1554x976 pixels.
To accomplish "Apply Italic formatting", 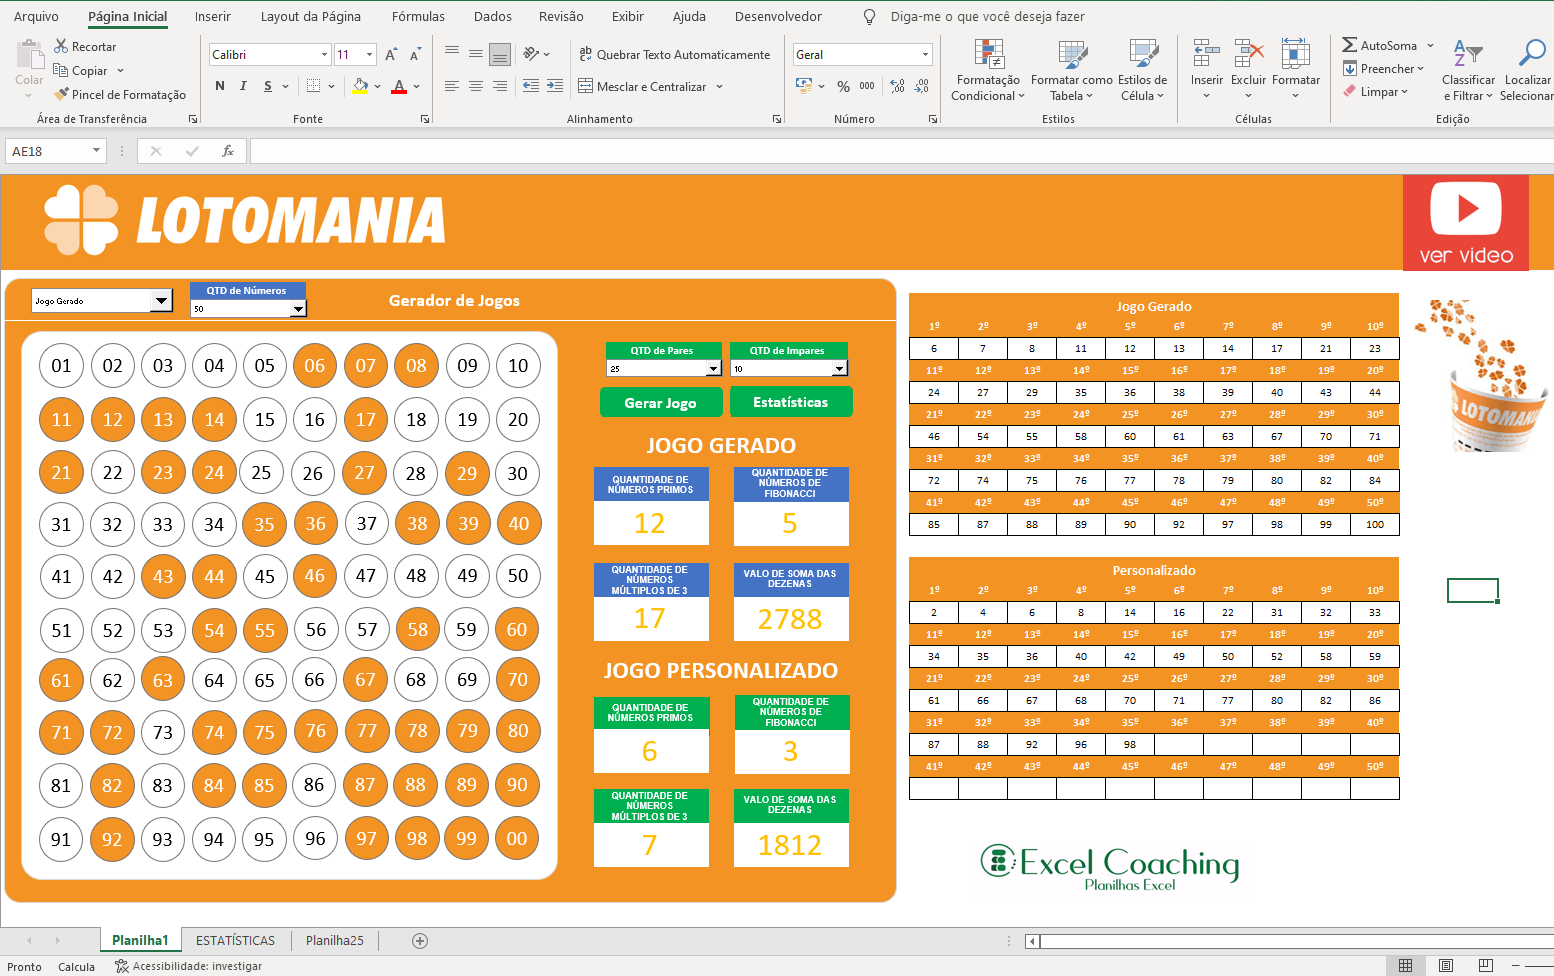I will click(x=243, y=86).
